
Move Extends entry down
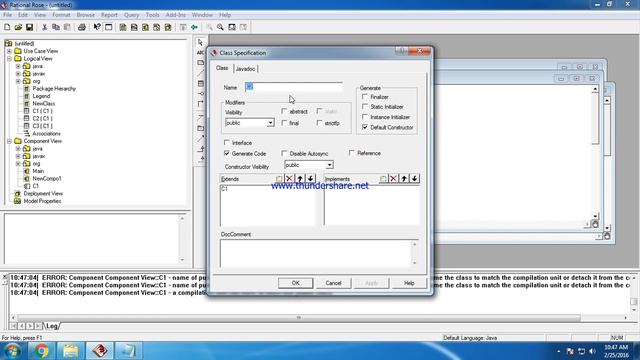pyautogui.click(x=311, y=179)
